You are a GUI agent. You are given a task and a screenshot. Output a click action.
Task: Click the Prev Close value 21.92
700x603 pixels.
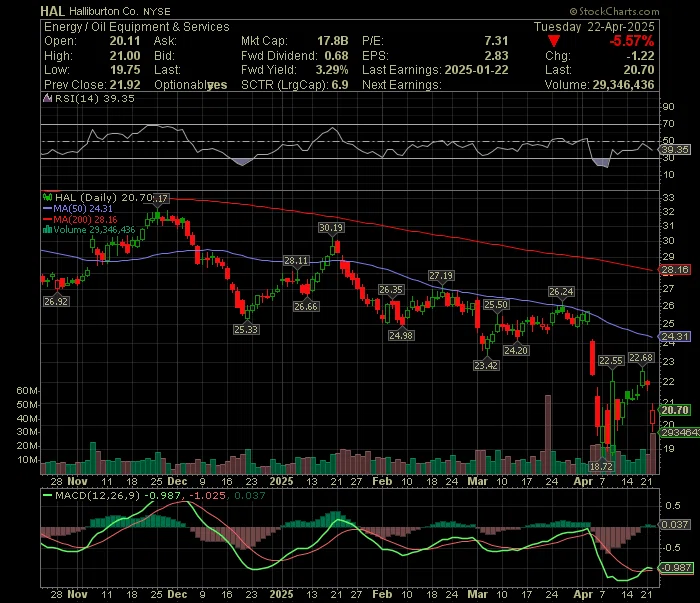click(125, 85)
